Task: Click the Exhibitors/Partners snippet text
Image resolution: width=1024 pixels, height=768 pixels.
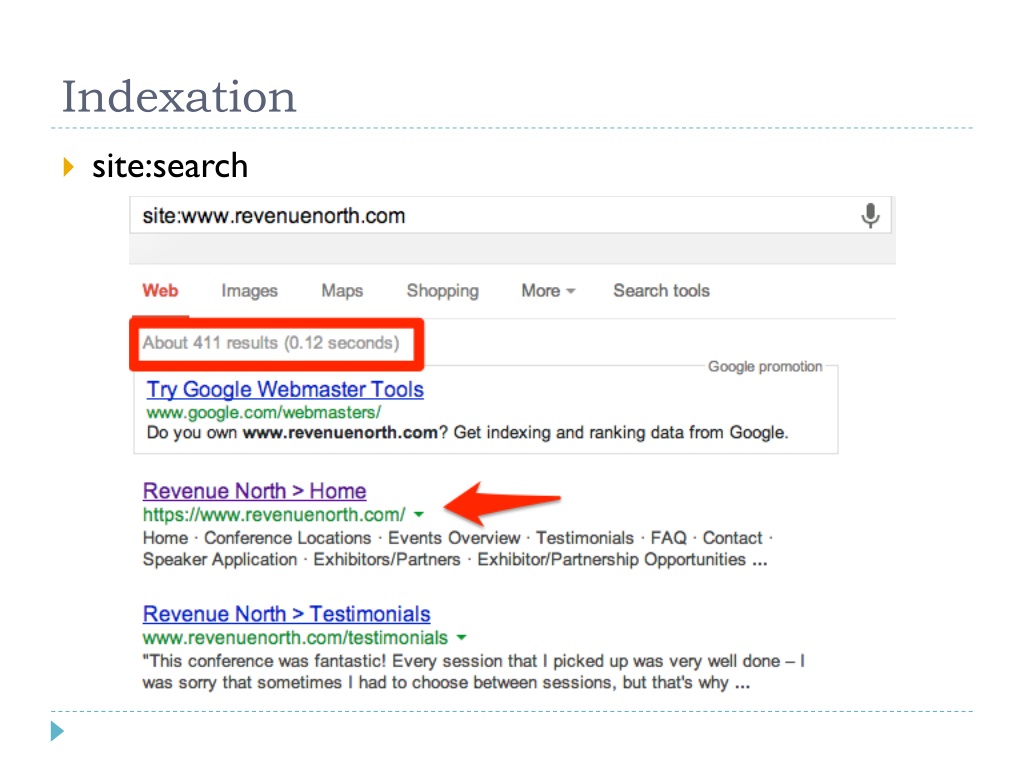Action: tap(387, 560)
